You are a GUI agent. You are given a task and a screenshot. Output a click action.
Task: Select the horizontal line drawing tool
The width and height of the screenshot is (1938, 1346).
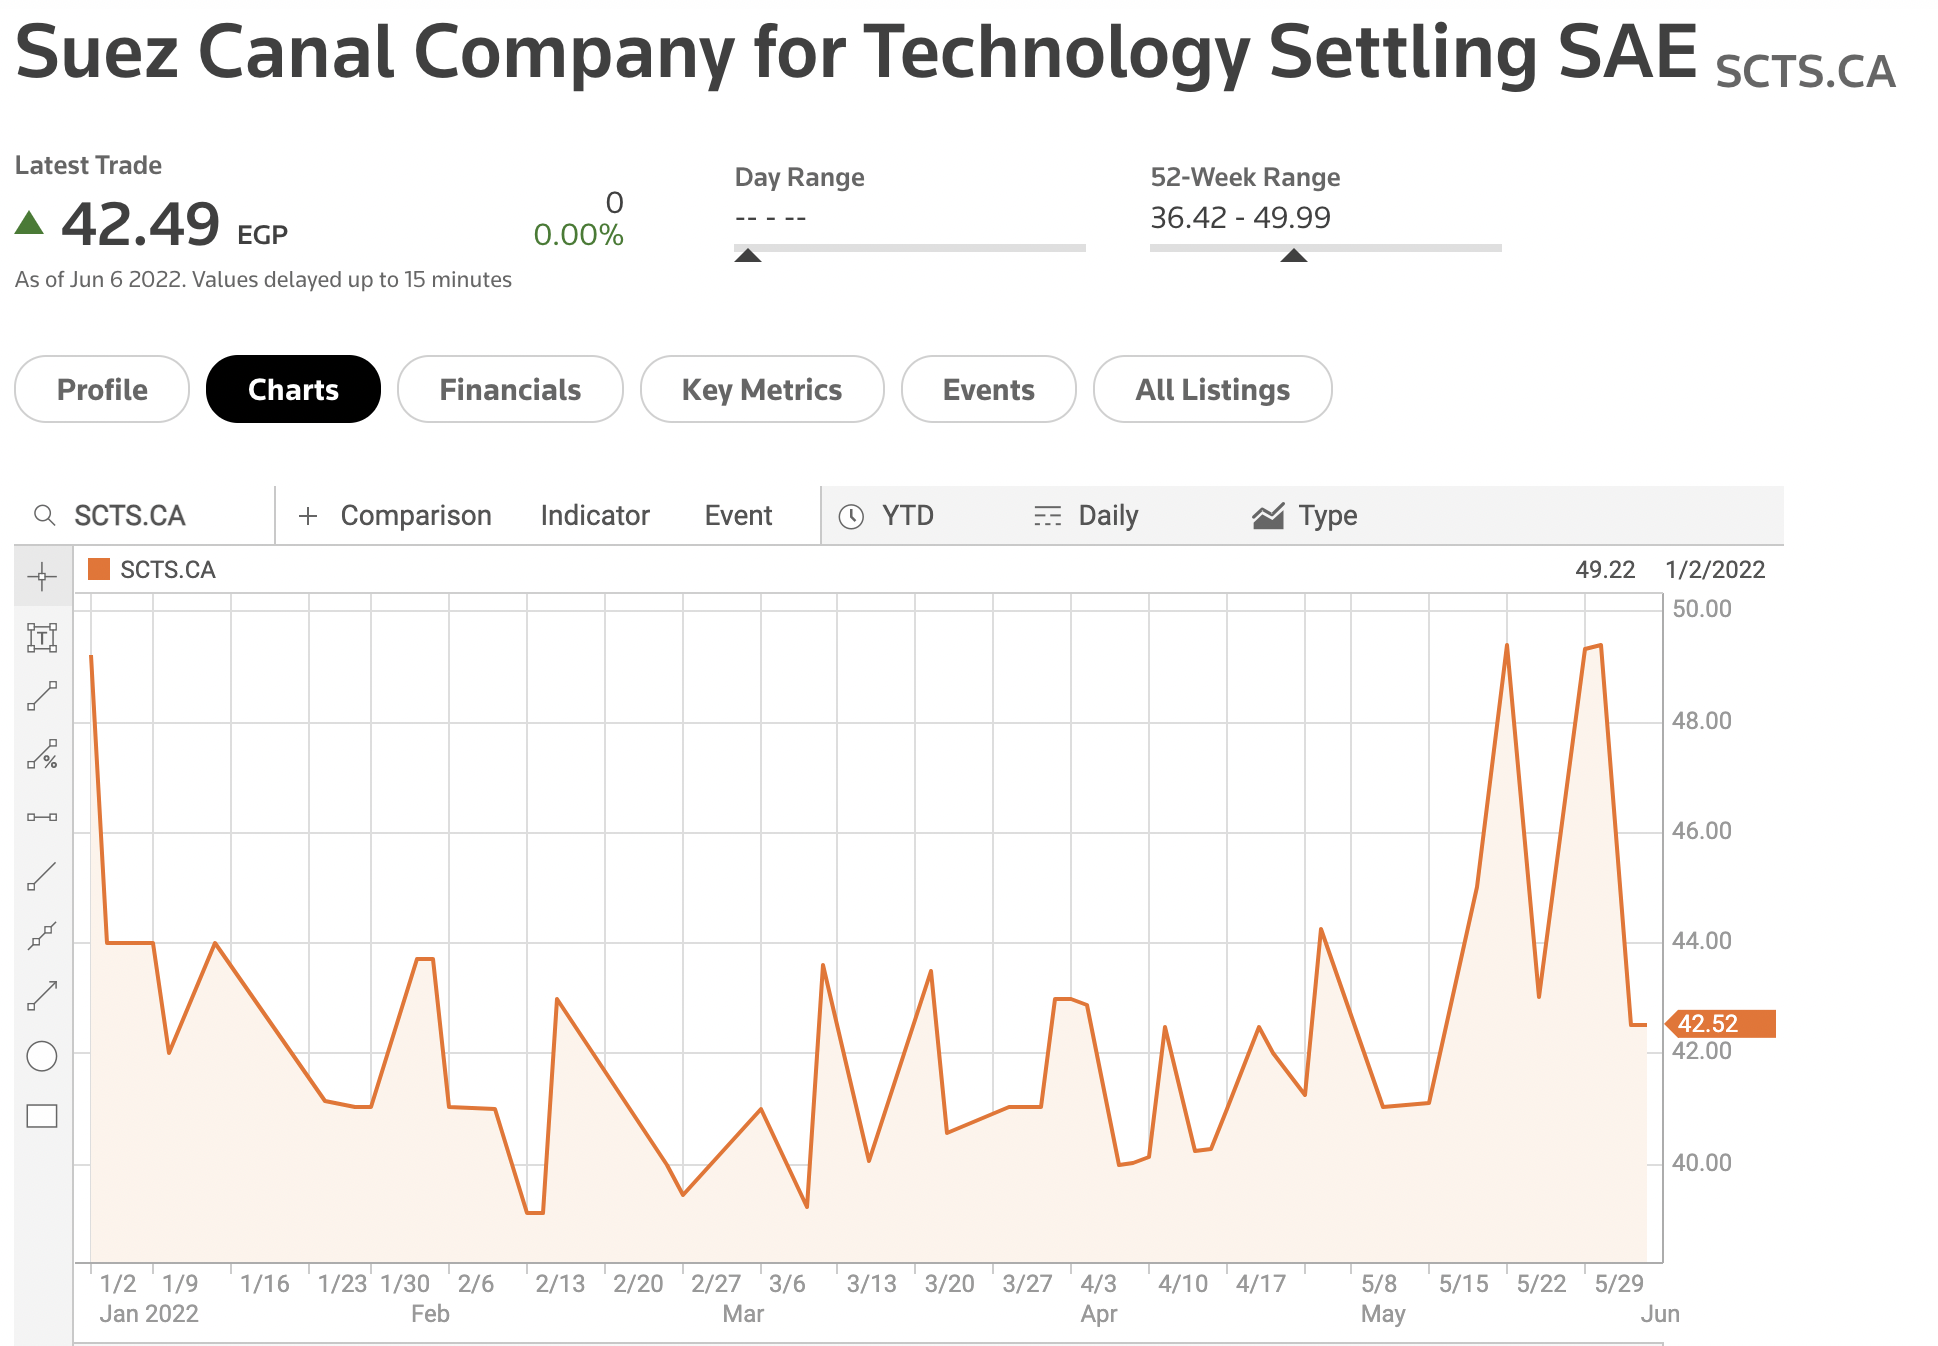click(42, 817)
